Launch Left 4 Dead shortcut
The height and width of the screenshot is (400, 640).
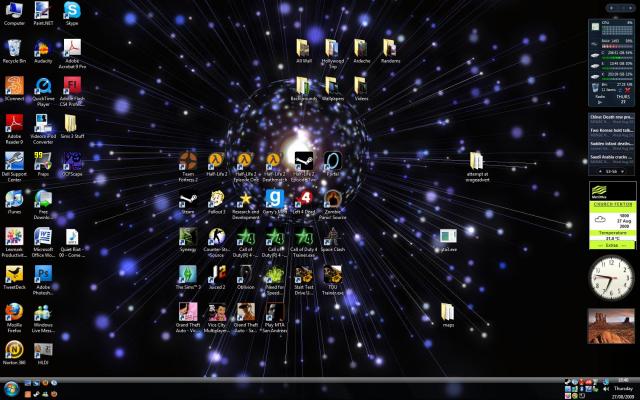[x=304, y=201]
